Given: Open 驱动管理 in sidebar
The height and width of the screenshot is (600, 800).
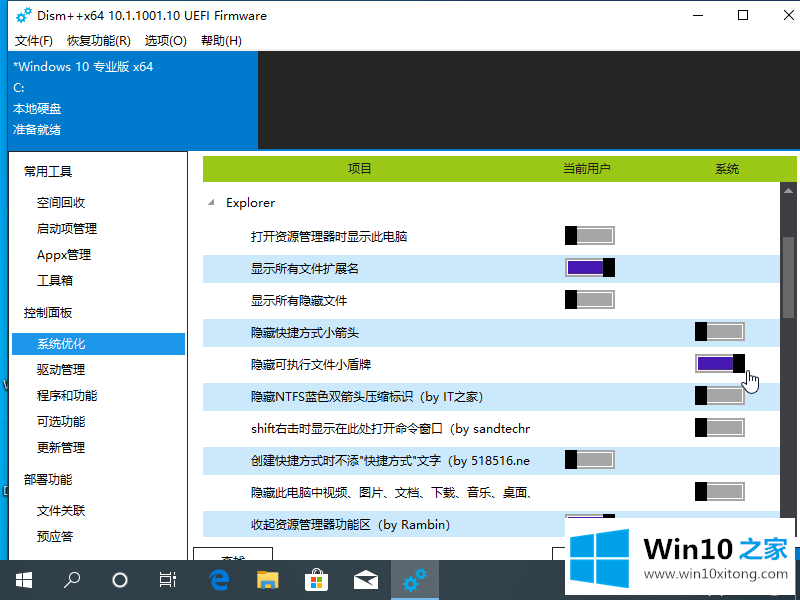Looking at the screenshot, I should [61, 370].
